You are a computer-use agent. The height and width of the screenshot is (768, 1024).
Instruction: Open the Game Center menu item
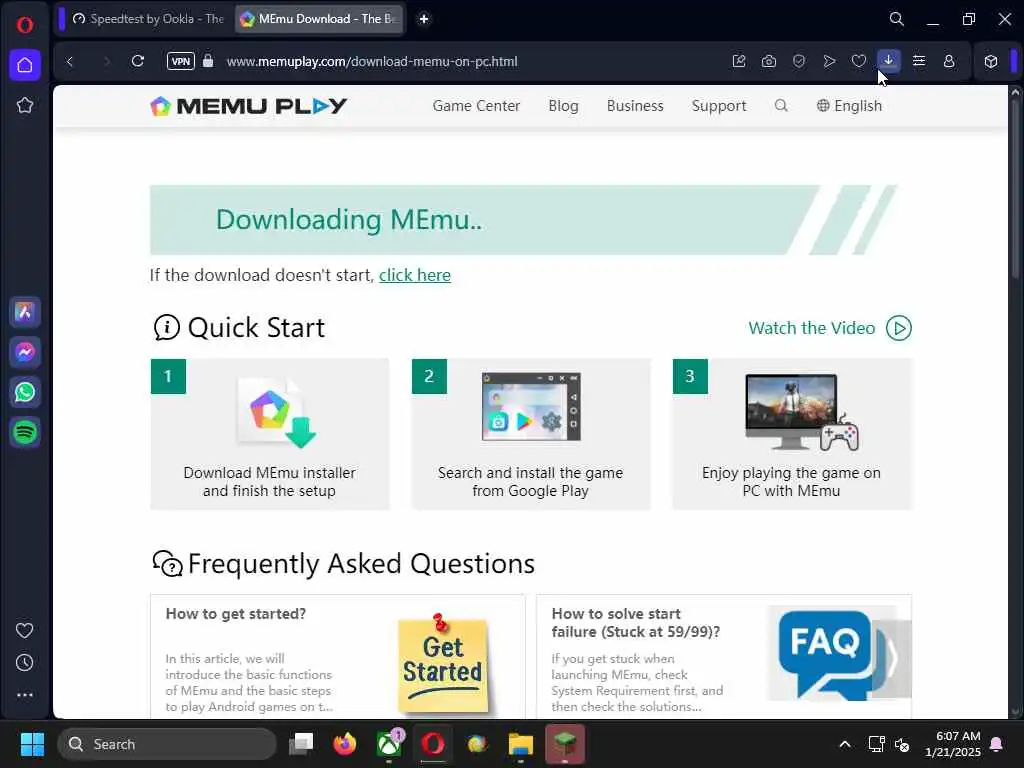[476, 106]
